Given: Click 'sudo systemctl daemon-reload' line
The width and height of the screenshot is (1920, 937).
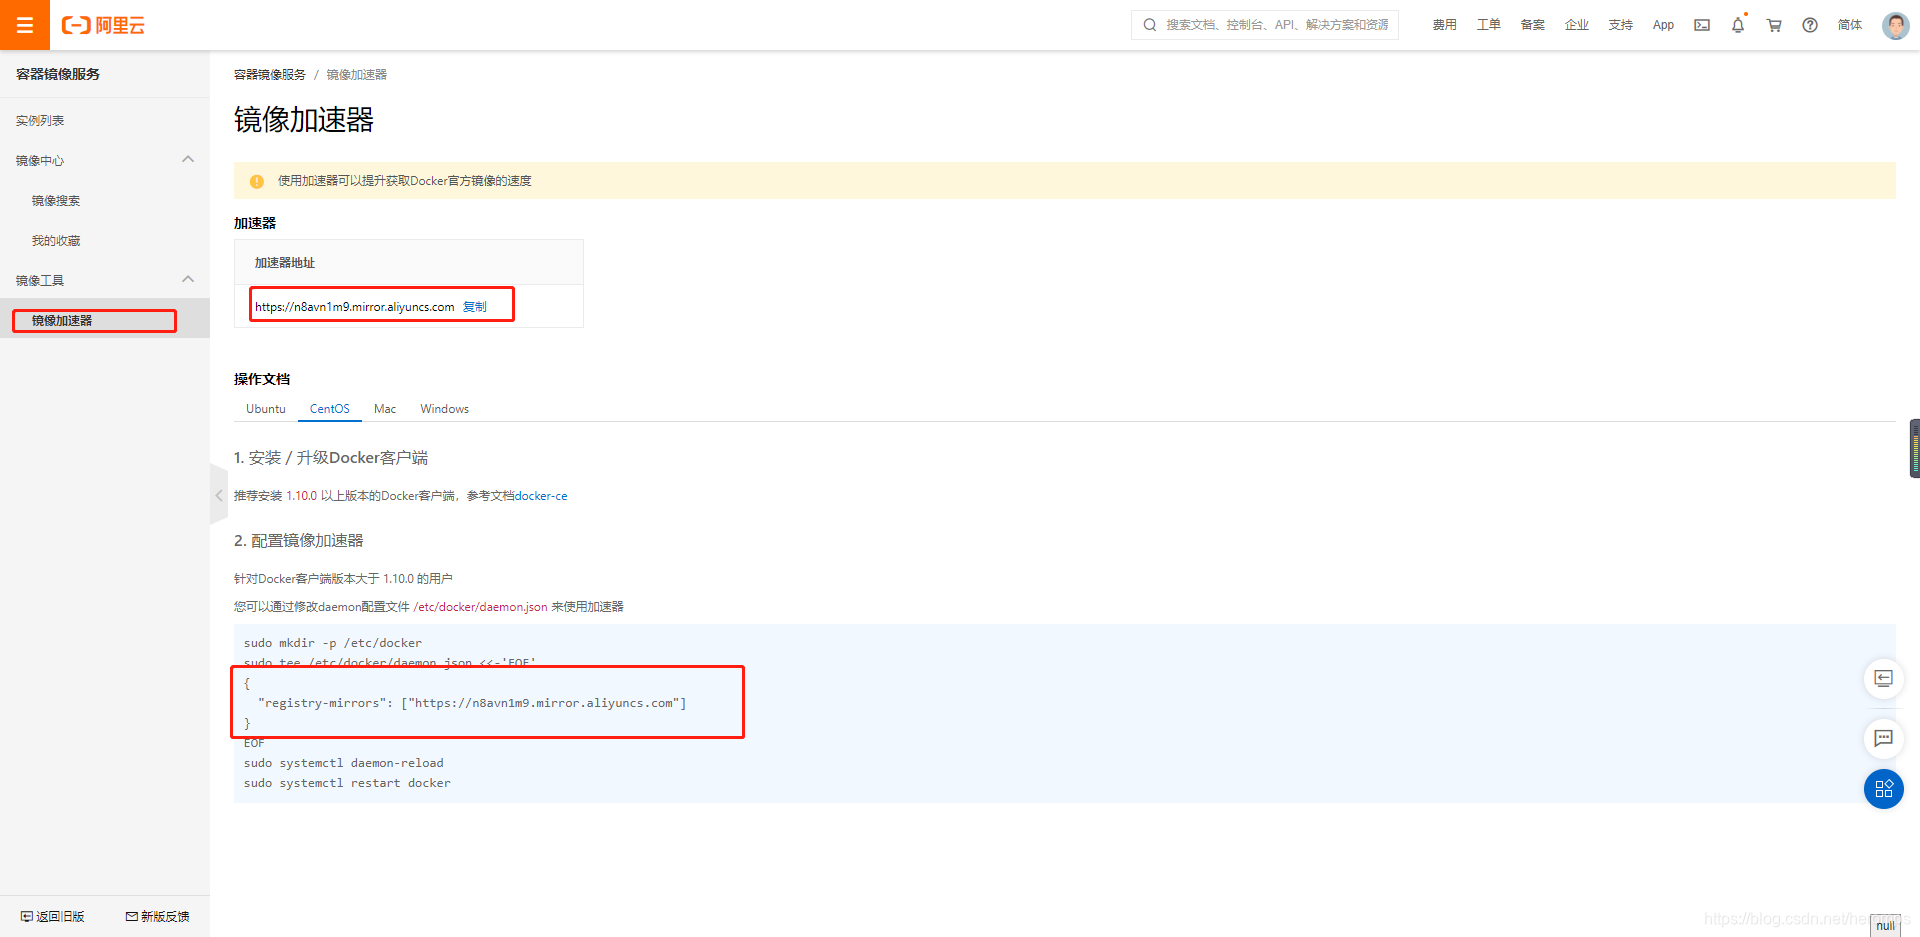Looking at the screenshot, I should pyautogui.click(x=343, y=763).
